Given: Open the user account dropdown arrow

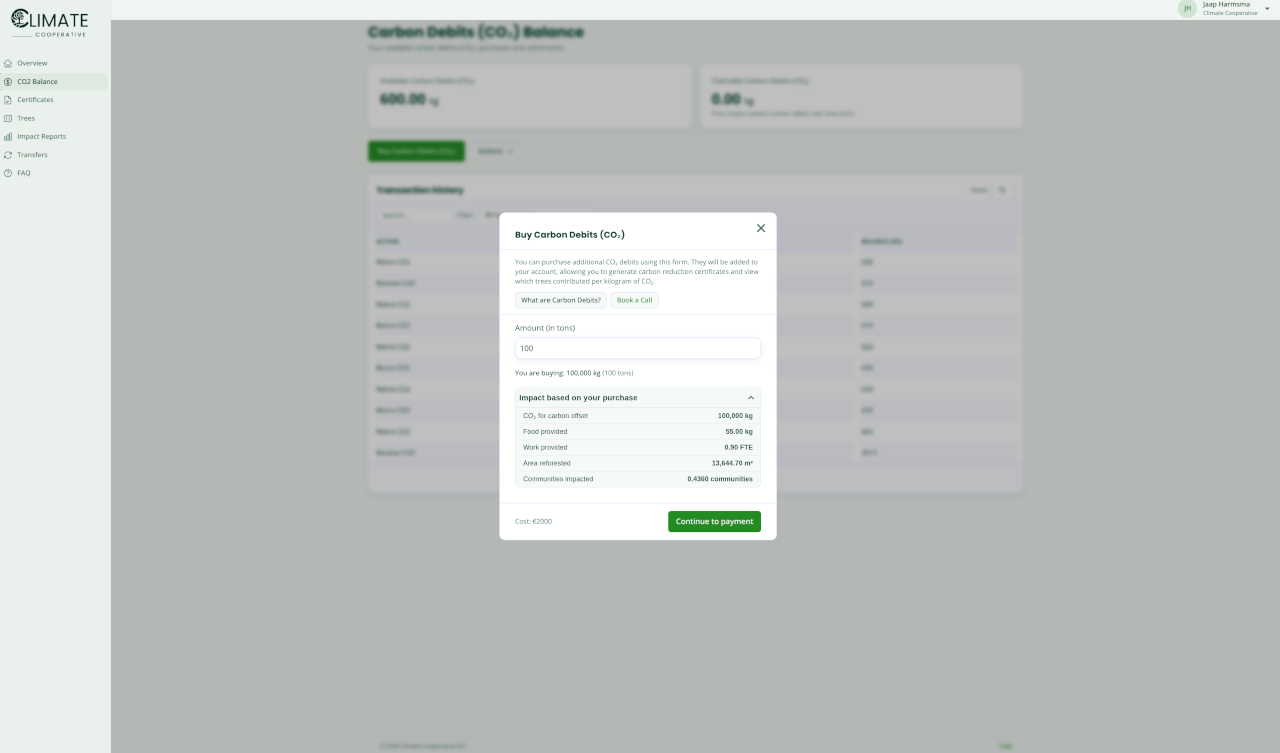Looking at the screenshot, I should coord(1267,9).
